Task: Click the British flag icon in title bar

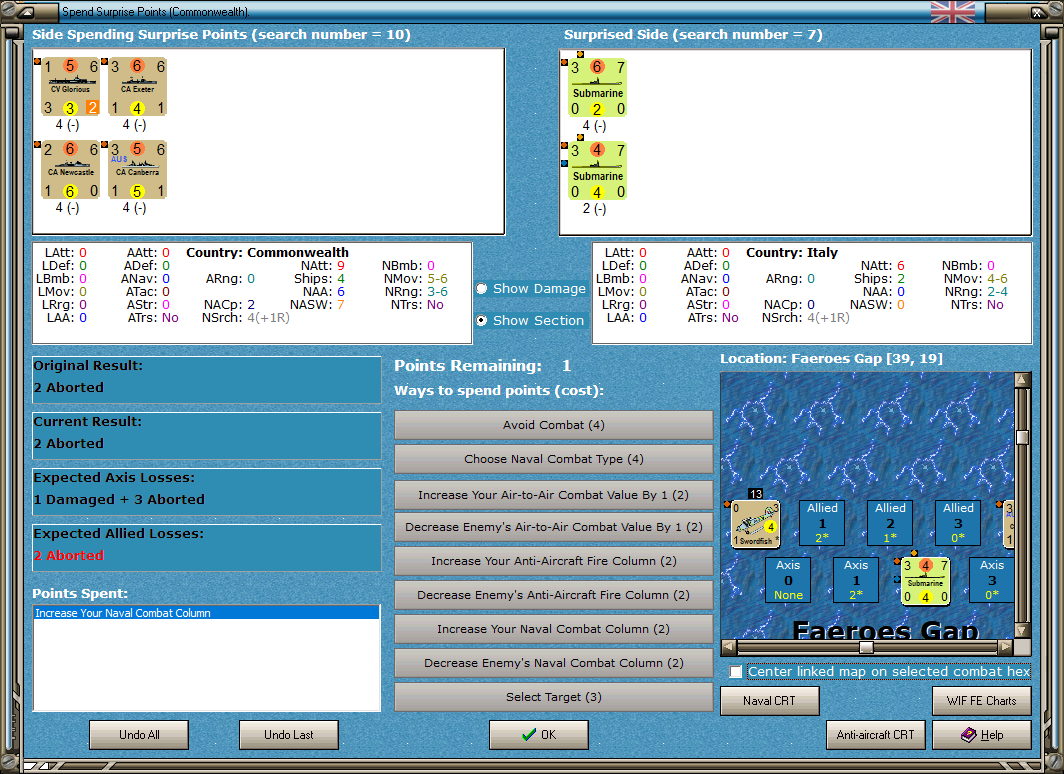Action: pyautogui.click(x=953, y=12)
